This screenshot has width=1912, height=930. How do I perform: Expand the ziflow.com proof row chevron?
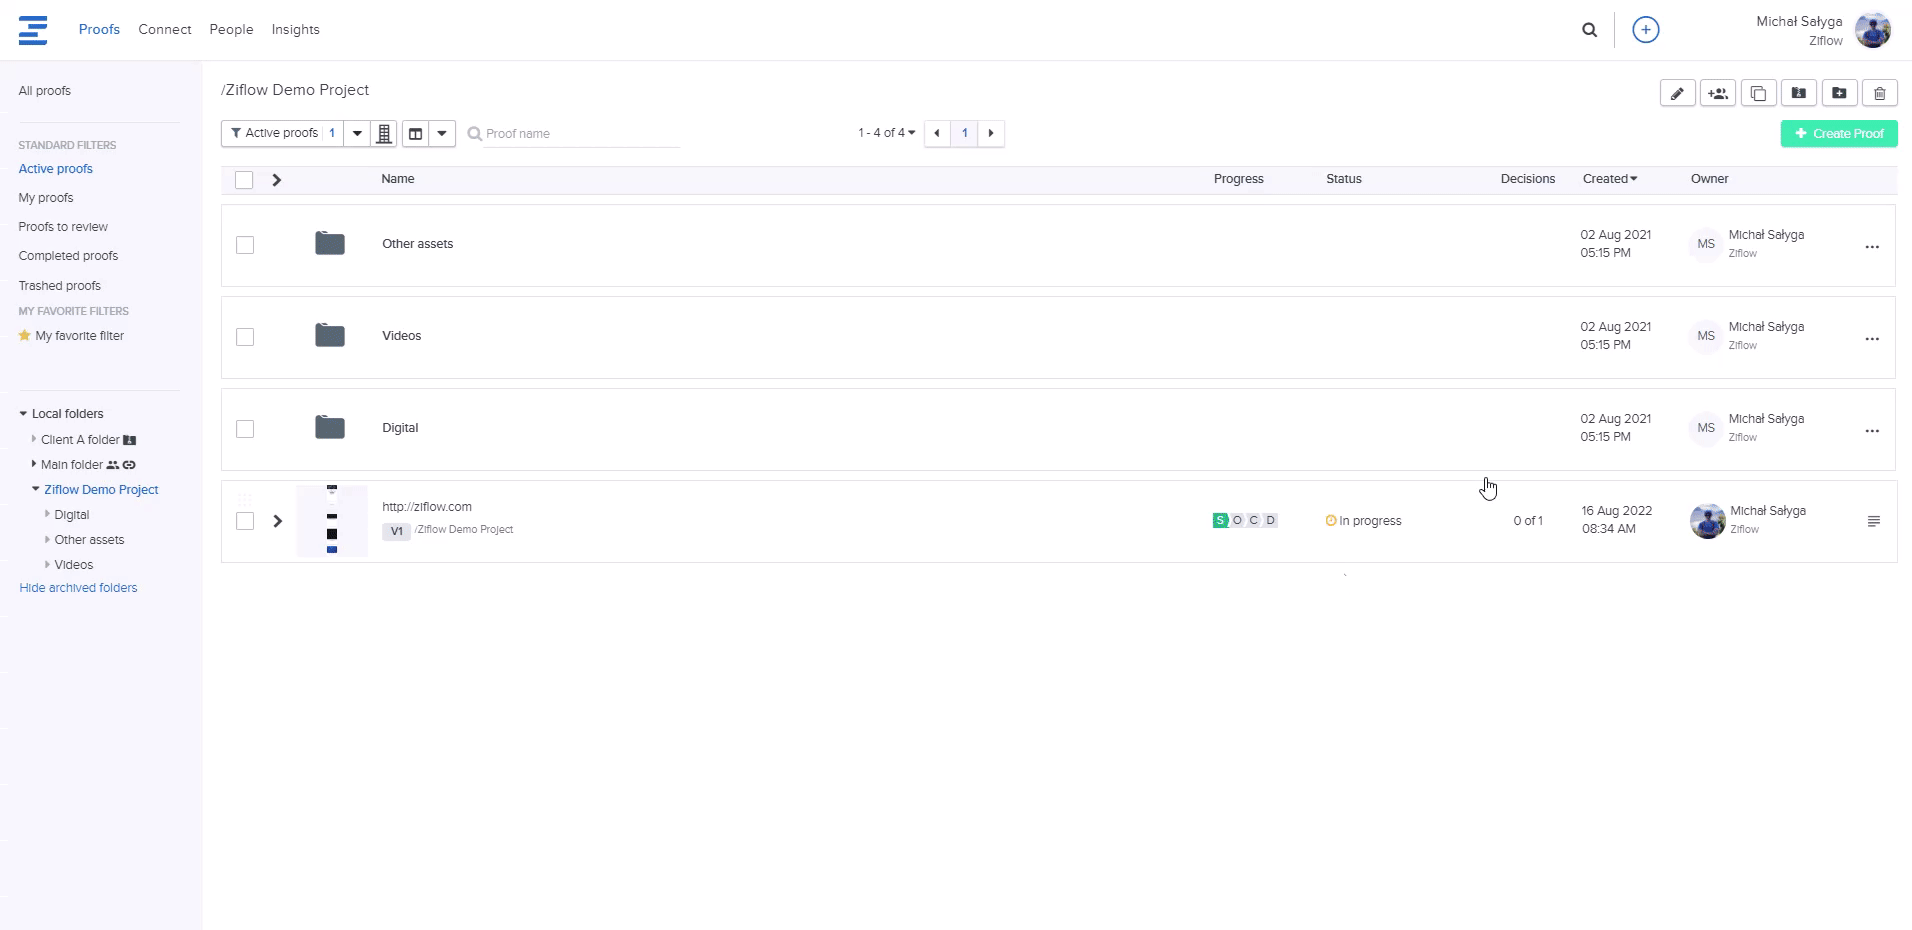coord(278,521)
